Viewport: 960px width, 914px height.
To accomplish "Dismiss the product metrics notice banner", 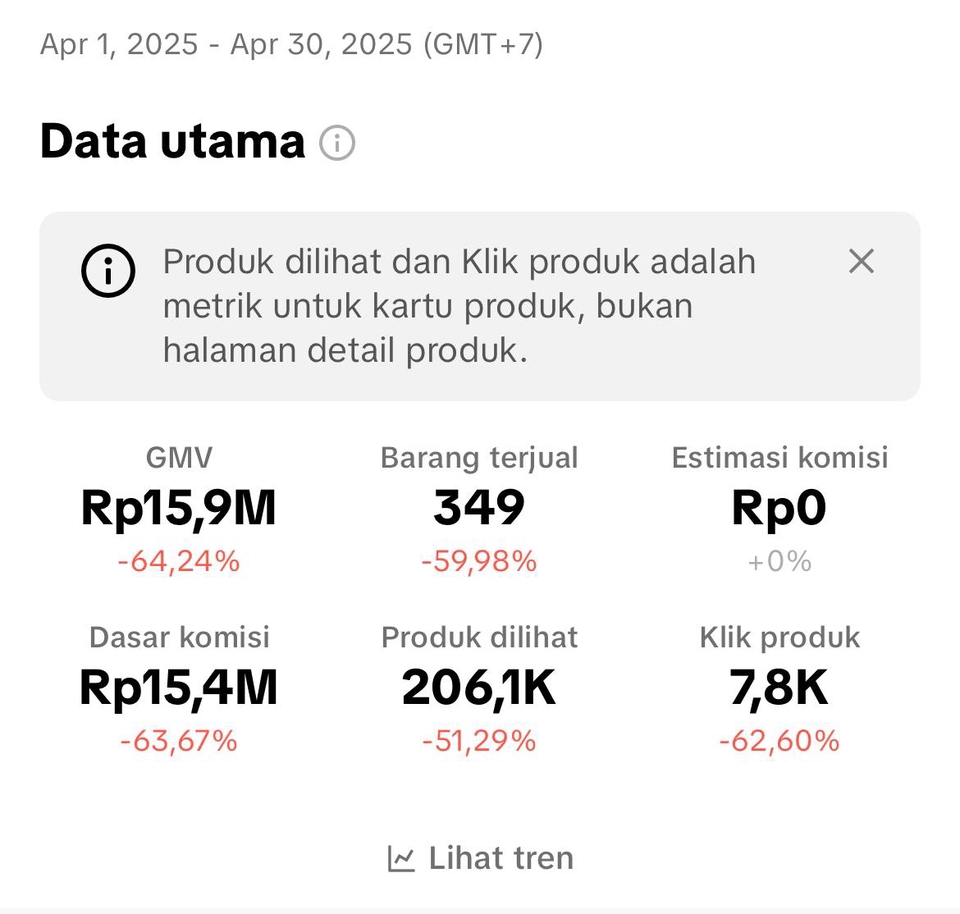I will click(x=861, y=262).
